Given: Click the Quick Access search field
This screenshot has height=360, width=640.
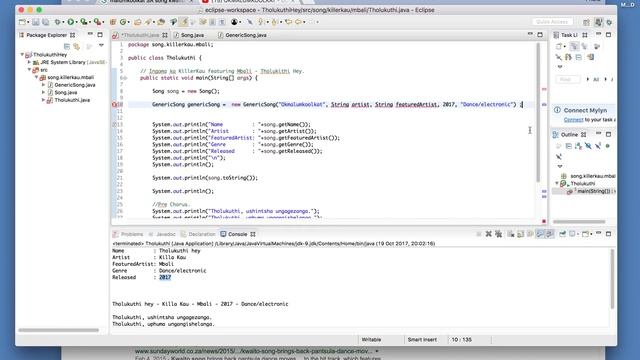Looking at the screenshot, I should (552, 22).
